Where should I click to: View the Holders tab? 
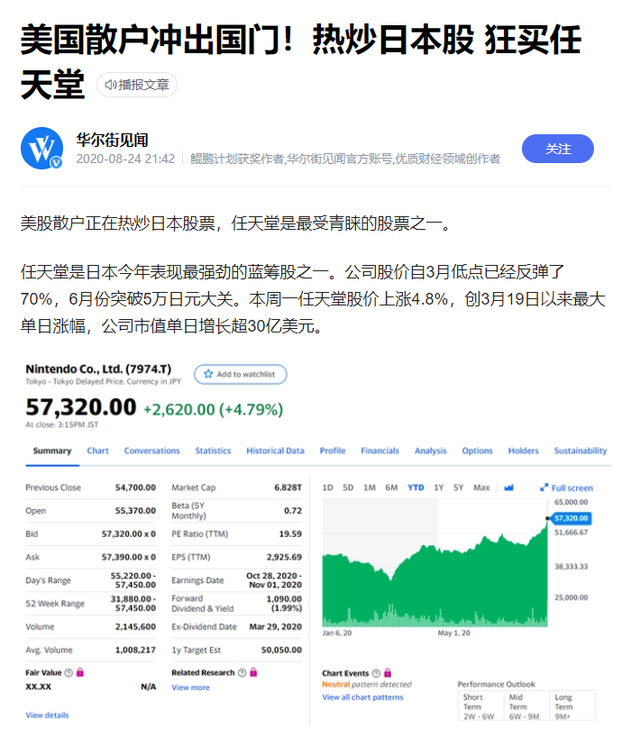click(x=523, y=451)
